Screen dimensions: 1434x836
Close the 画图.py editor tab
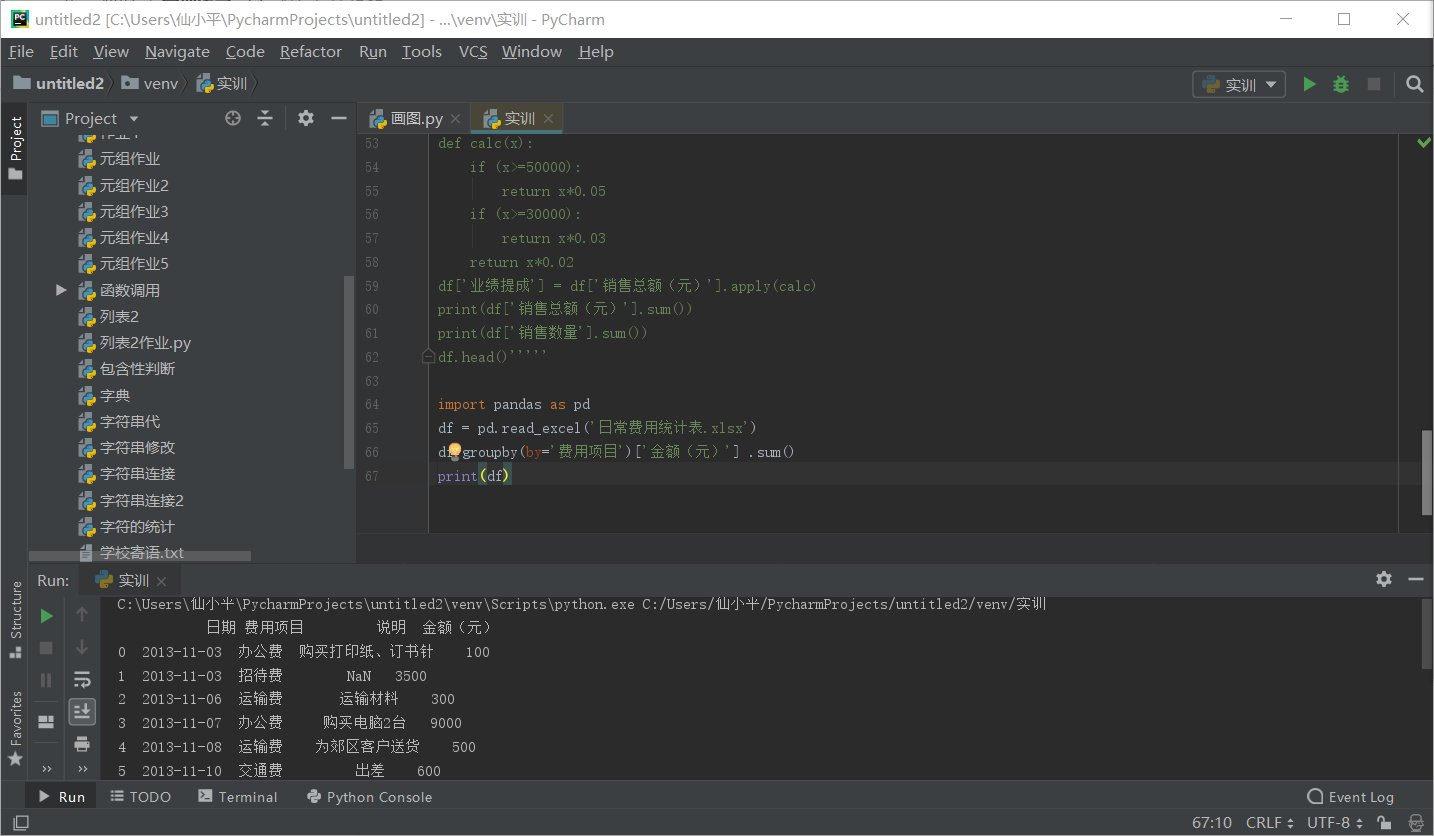coord(456,118)
